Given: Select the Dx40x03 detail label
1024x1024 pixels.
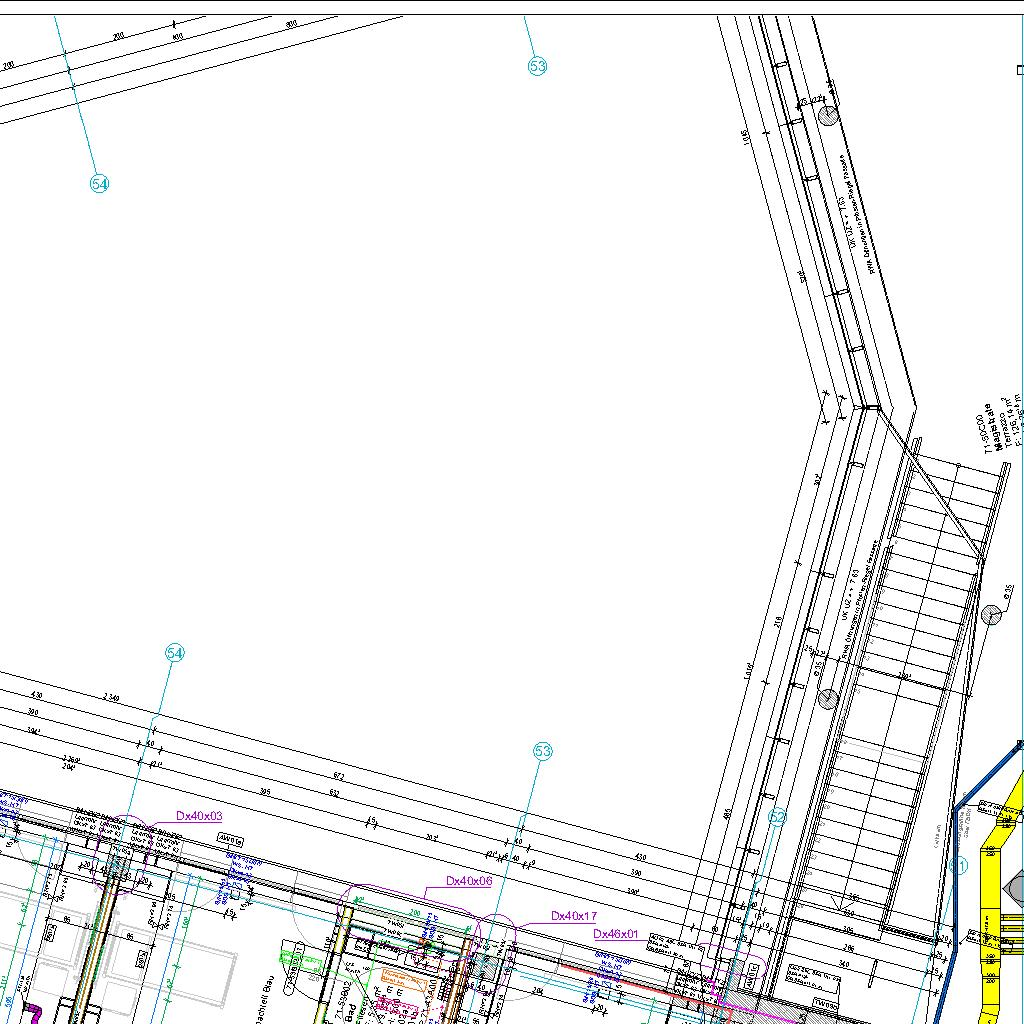Looking at the screenshot, I should (199, 816).
